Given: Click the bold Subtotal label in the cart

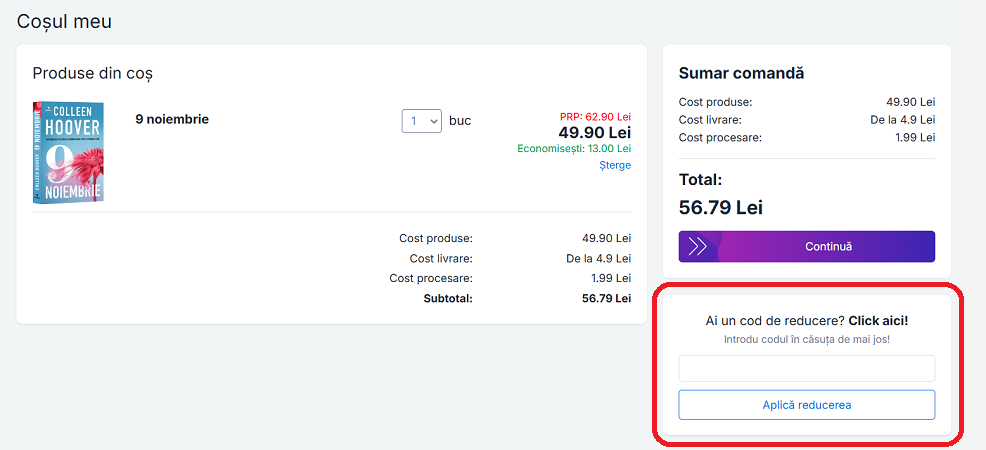Looking at the screenshot, I should click(x=447, y=298).
